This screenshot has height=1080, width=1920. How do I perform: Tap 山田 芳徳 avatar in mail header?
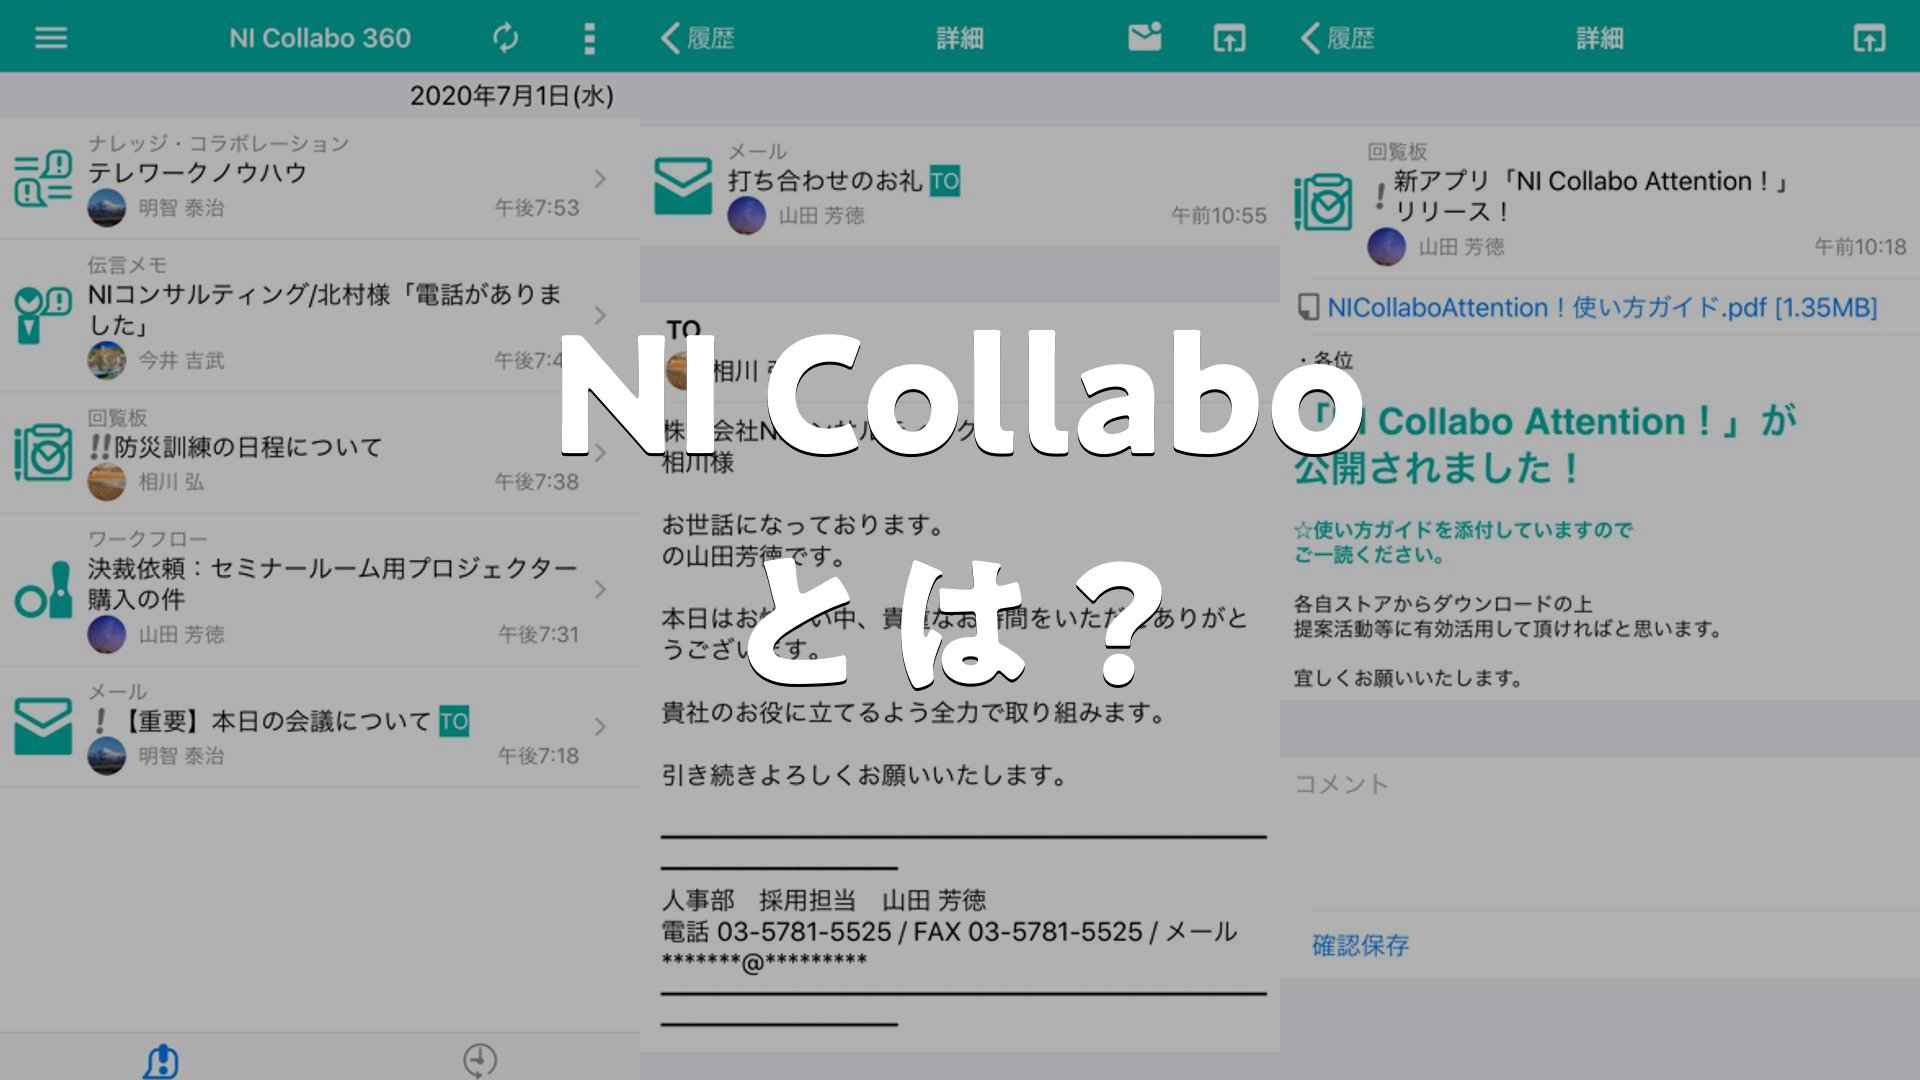pyautogui.click(x=746, y=216)
